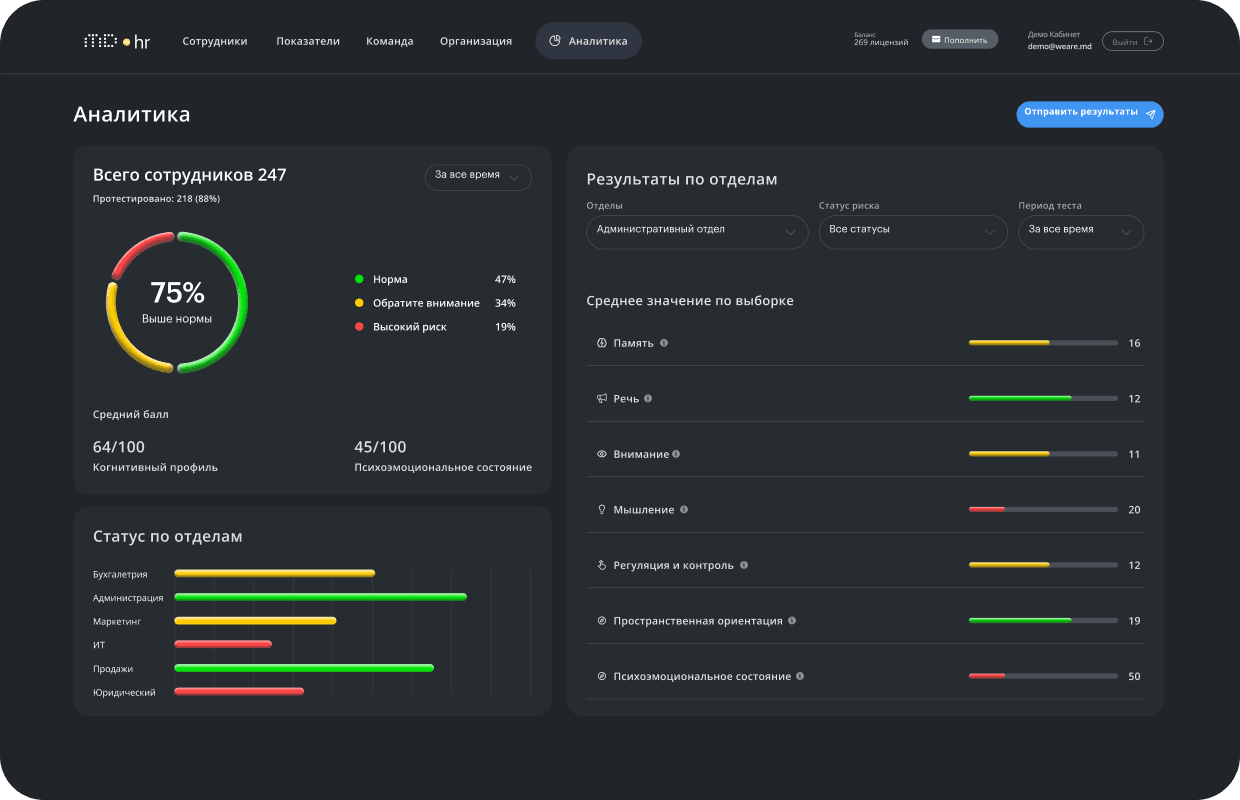This screenshot has height=800, width=1240.
Task: Click the Выйти logout button
Action: click(1132, 41)
